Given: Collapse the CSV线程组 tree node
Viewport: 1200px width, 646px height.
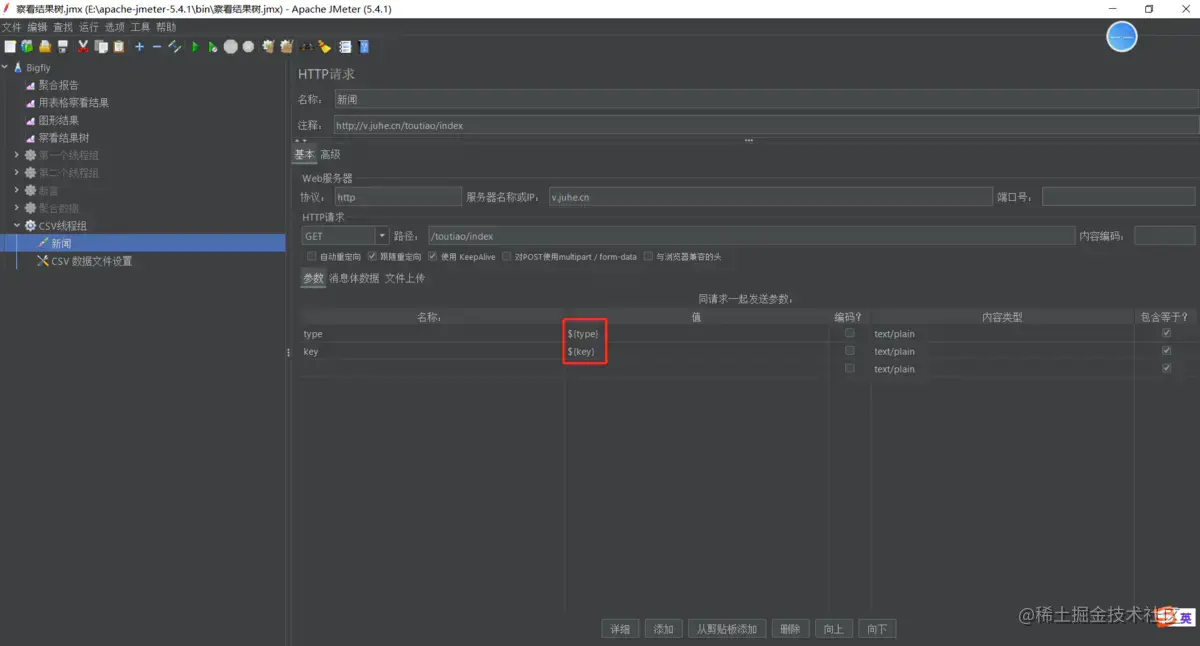Looking at the screenshot, I should (17, 226).
